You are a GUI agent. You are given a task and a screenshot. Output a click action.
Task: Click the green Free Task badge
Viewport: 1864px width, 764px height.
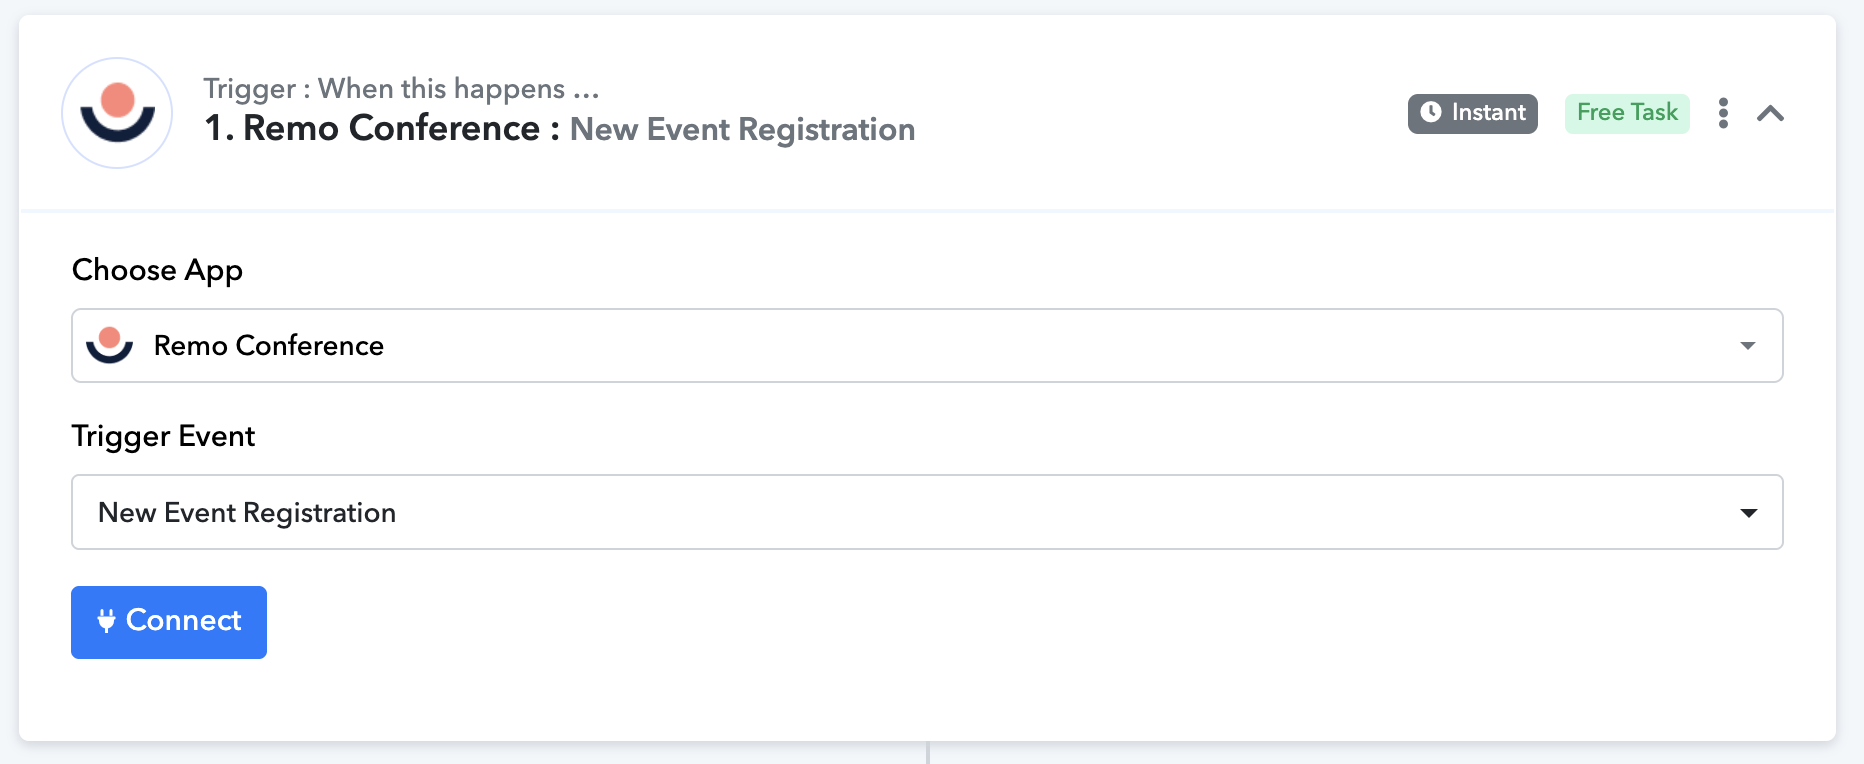(1627, 113)
